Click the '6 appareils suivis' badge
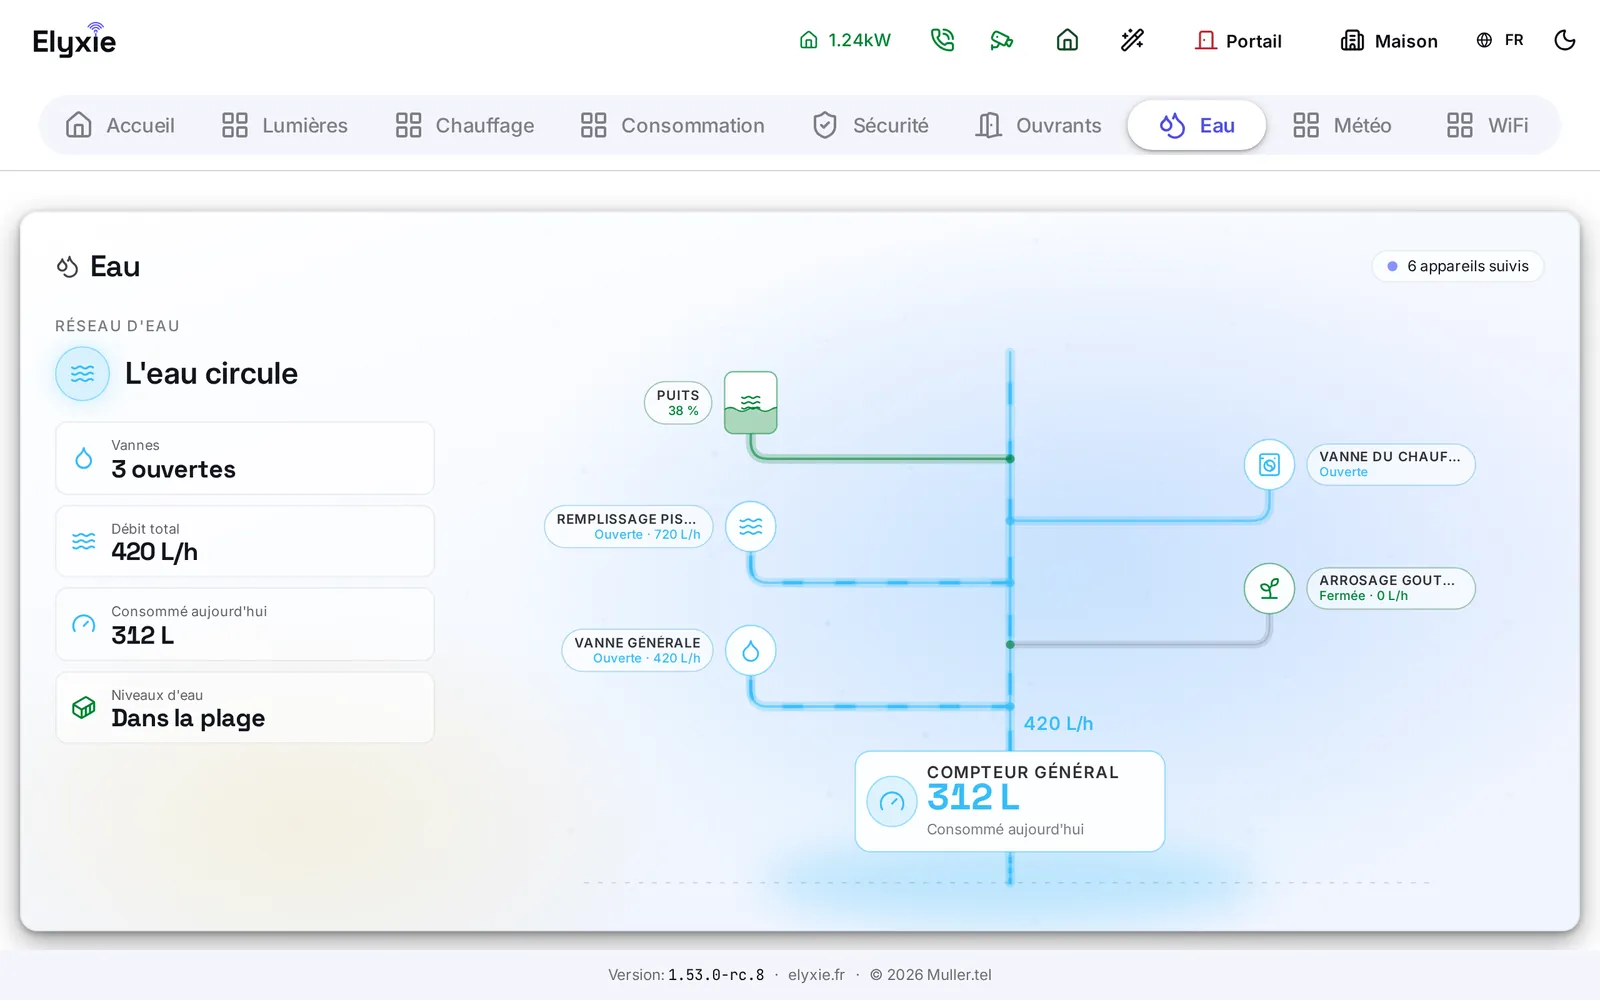1600x1000 pixels. (1458, 266)
